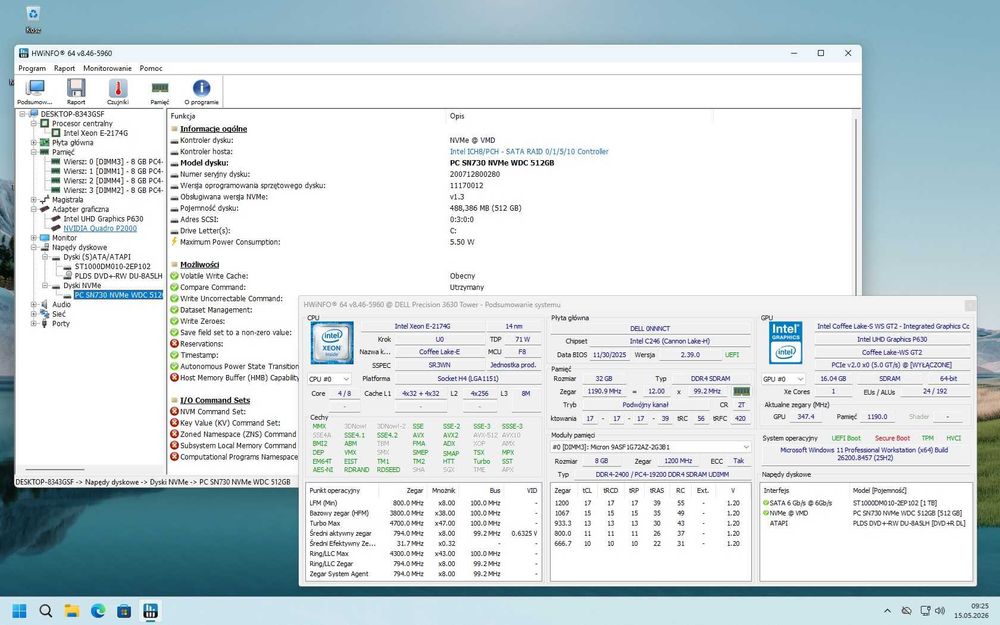Screen dimensions: 1000x625
Task: Open the GPU #0 selector dropdown
Action: click(783, 379)
